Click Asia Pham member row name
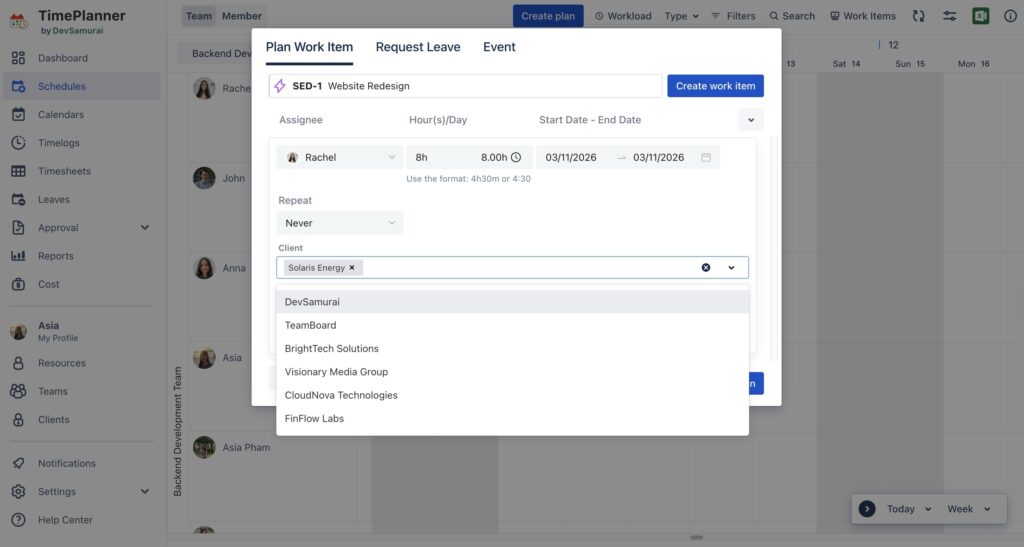Viewport: 1024px width, 547px height. 246,448
